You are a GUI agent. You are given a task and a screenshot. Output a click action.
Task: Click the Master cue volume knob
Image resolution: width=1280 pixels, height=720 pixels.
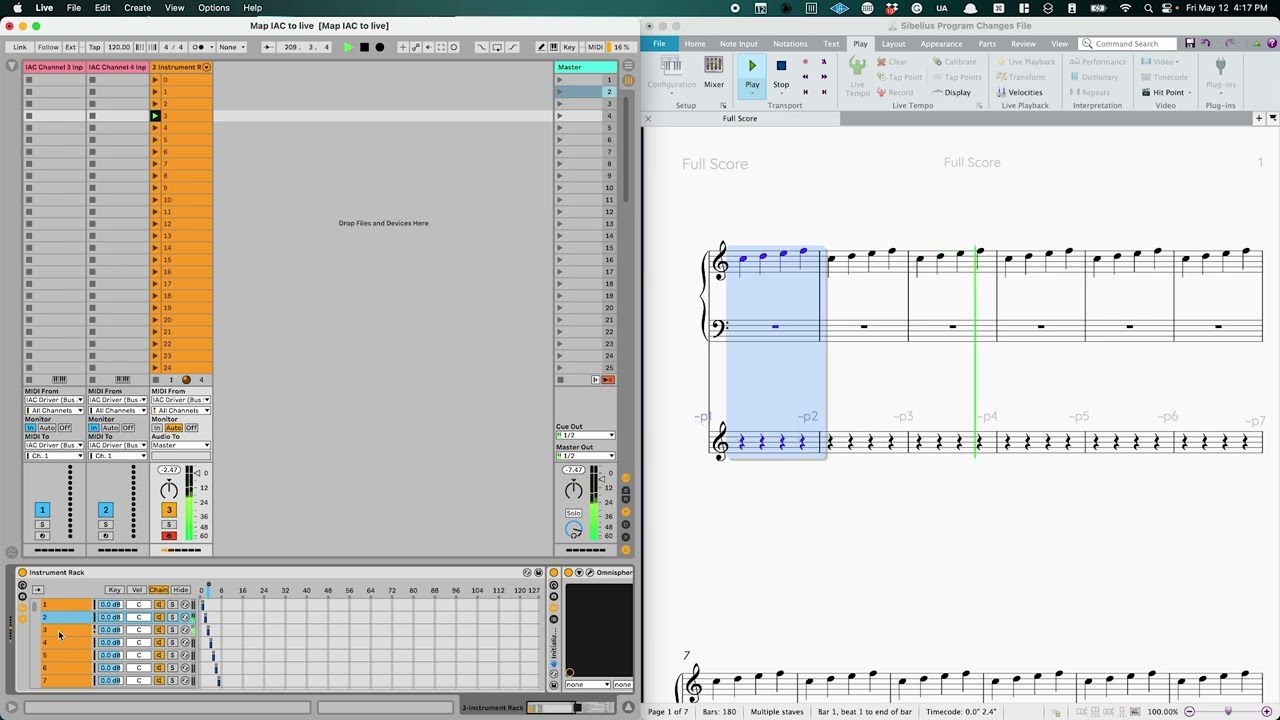(573, 530)
